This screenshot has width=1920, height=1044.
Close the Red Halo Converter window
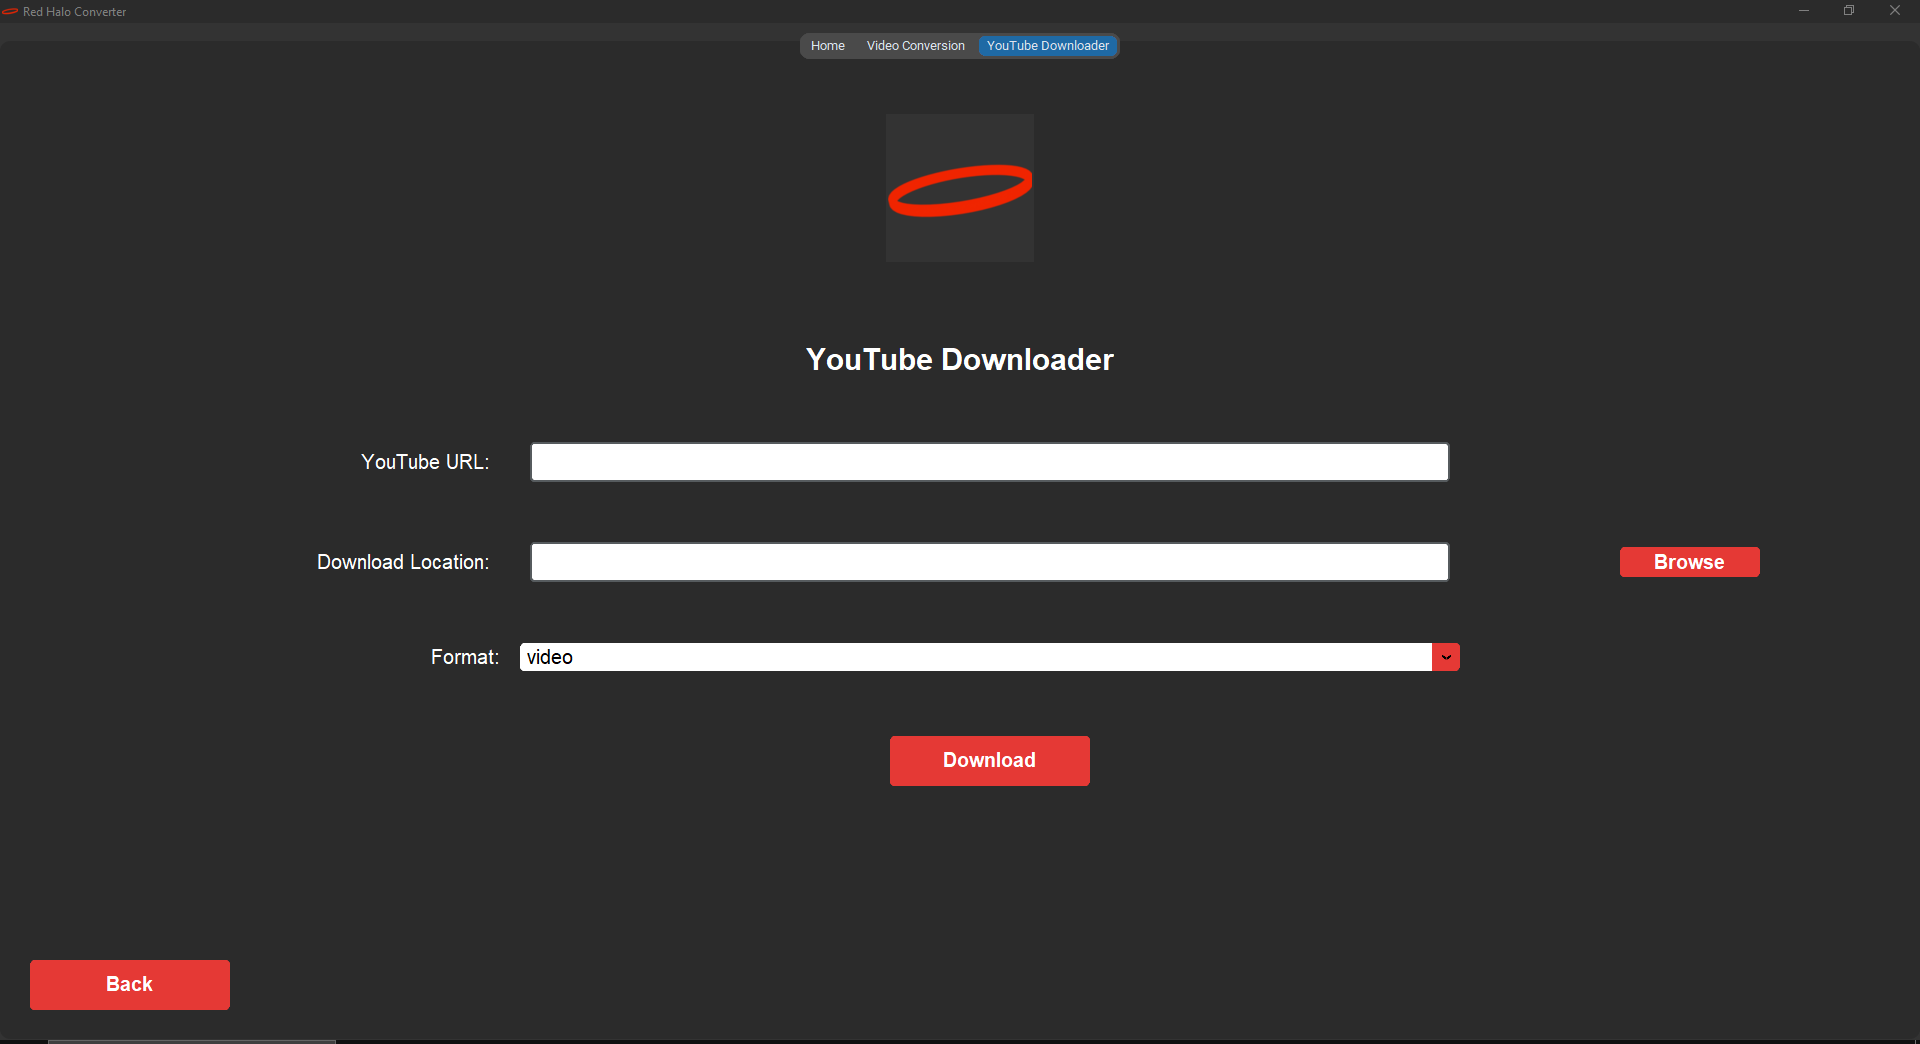tap(1894, 11)
